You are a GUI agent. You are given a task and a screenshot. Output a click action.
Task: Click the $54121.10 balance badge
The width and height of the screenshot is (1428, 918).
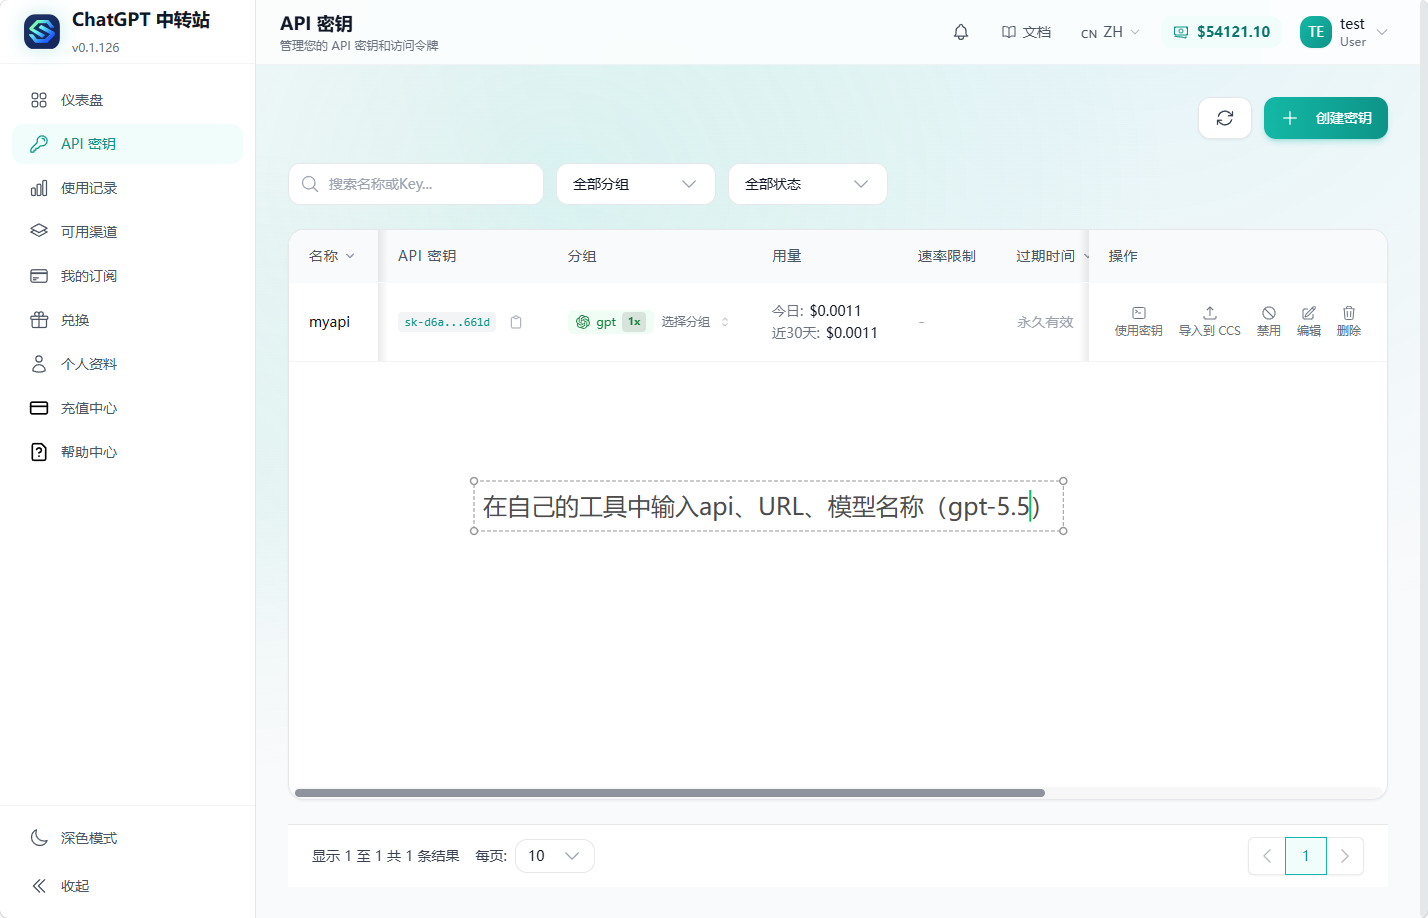pyautogui.click(x=1221, y=32)
